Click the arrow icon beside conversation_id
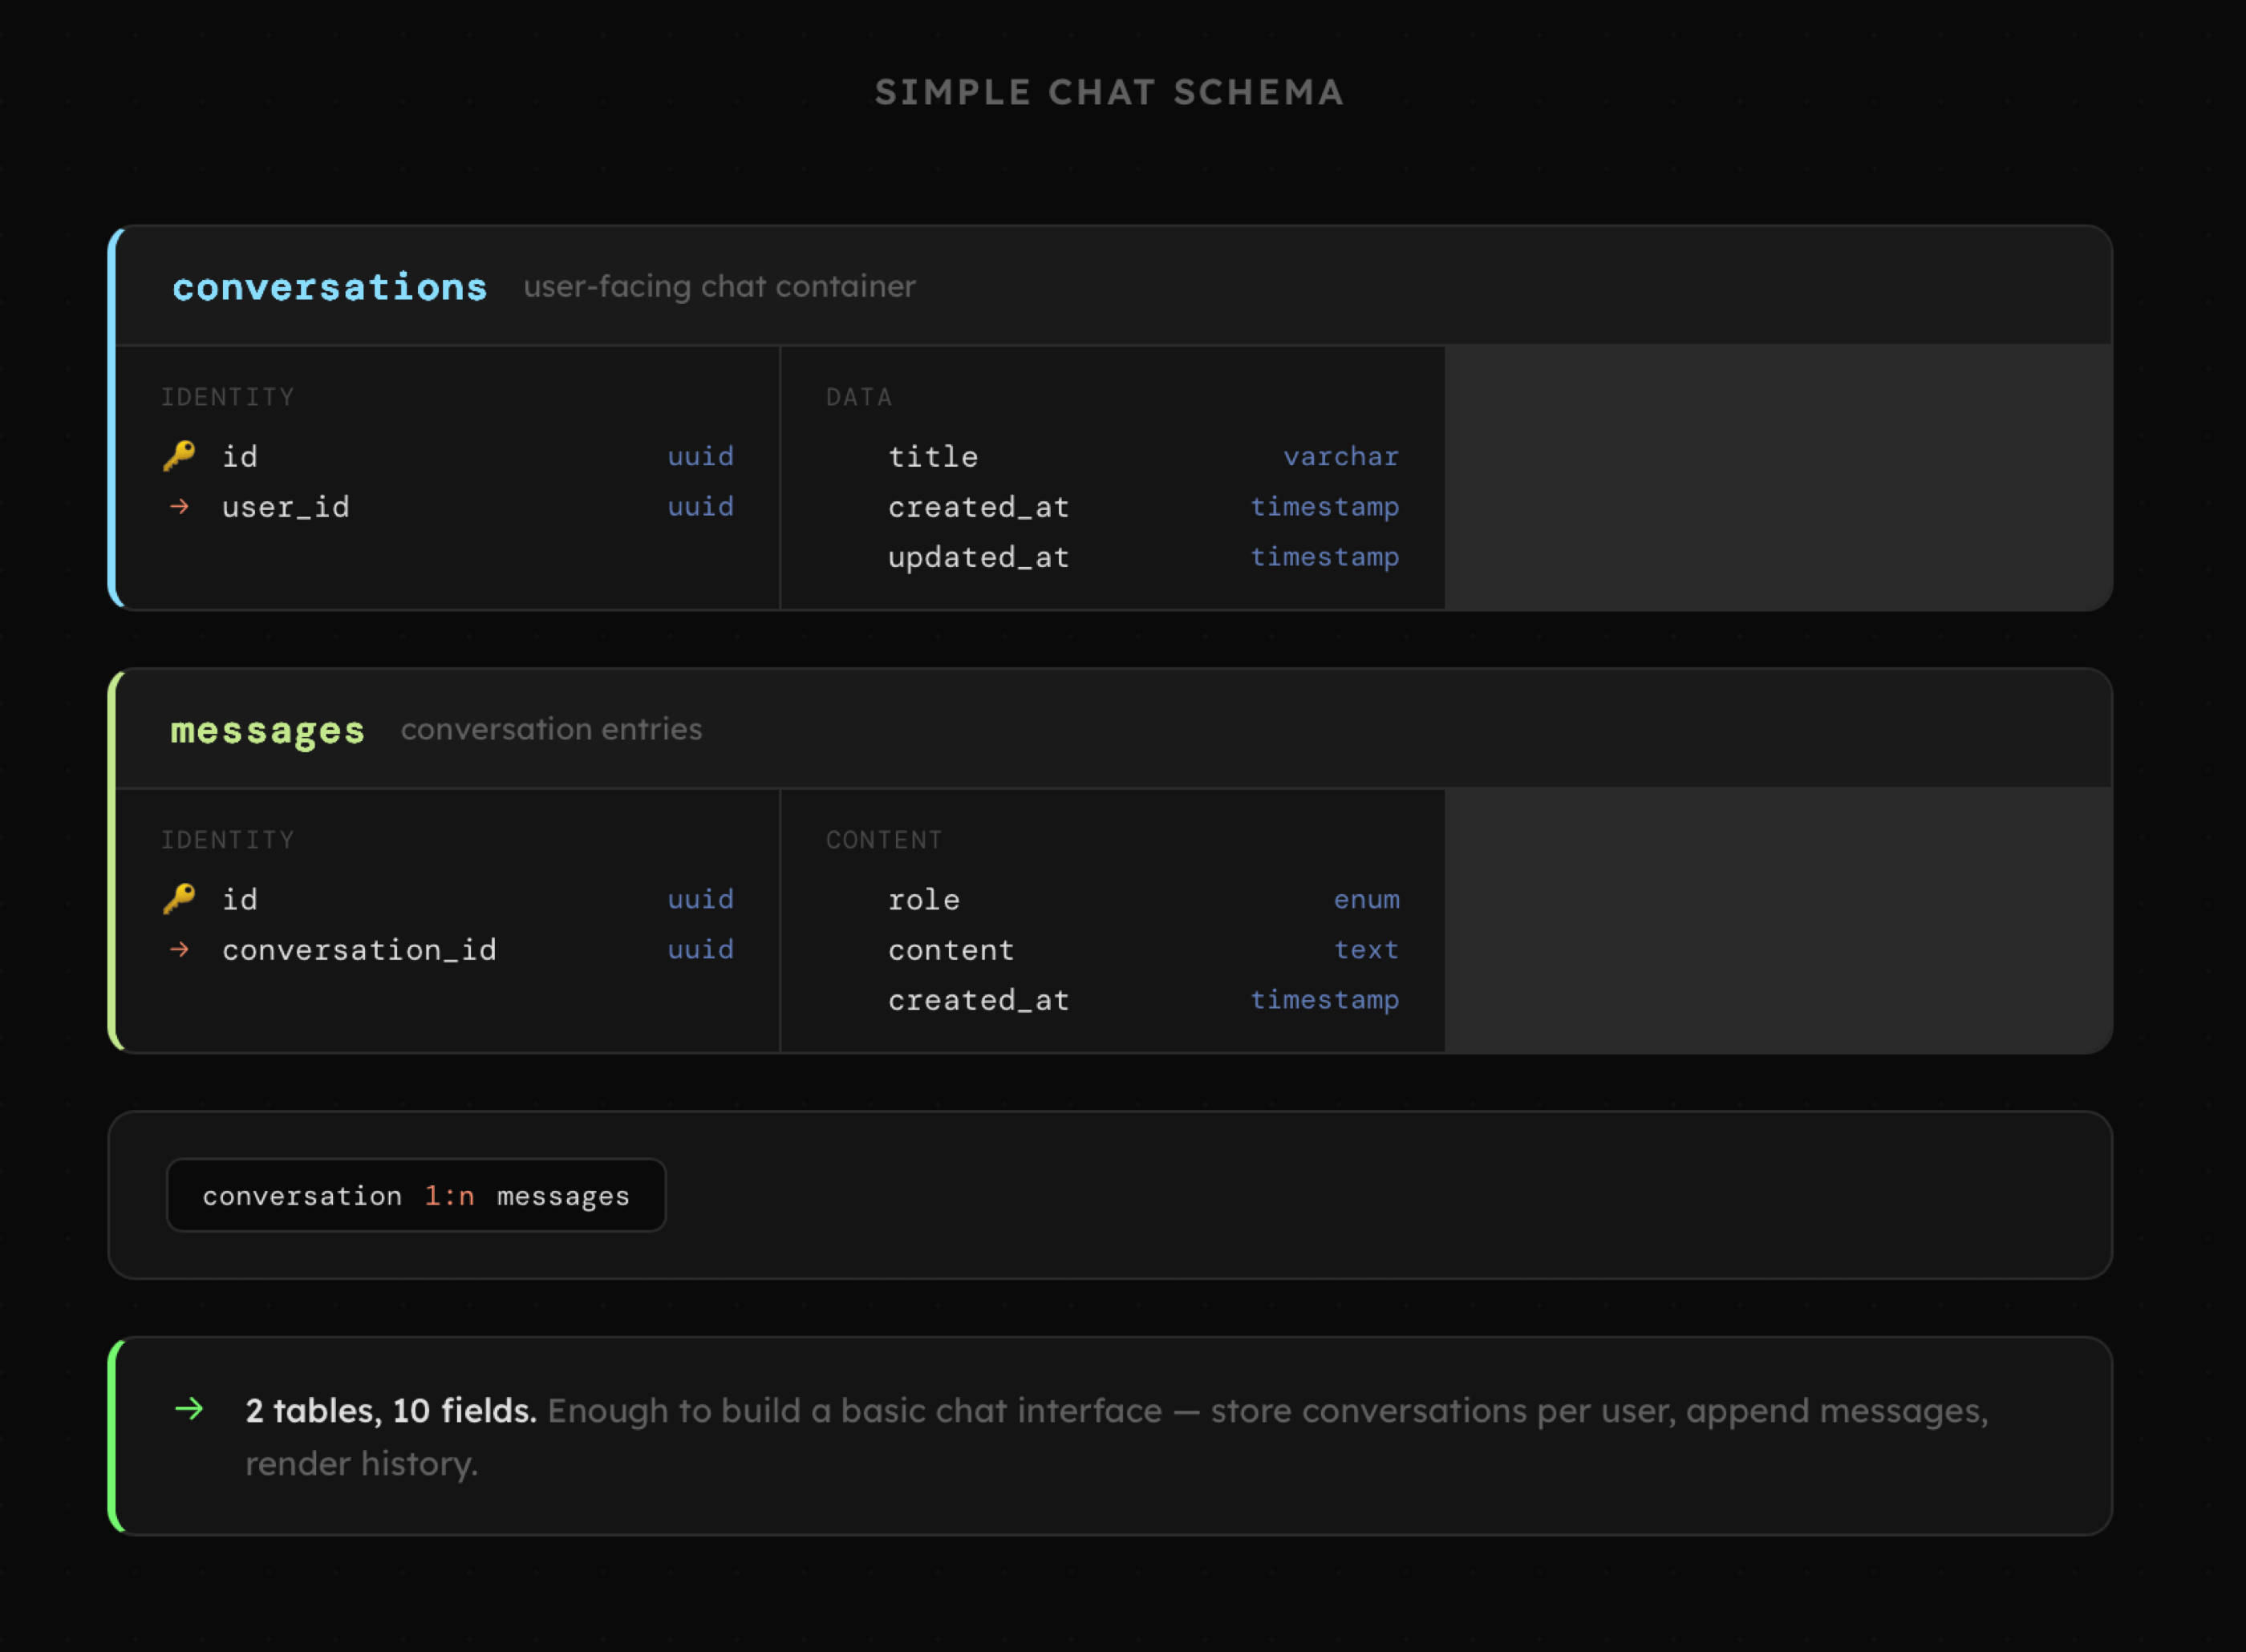The height and width of the screenshot is (1652, 2246). (x=179, y=949)
